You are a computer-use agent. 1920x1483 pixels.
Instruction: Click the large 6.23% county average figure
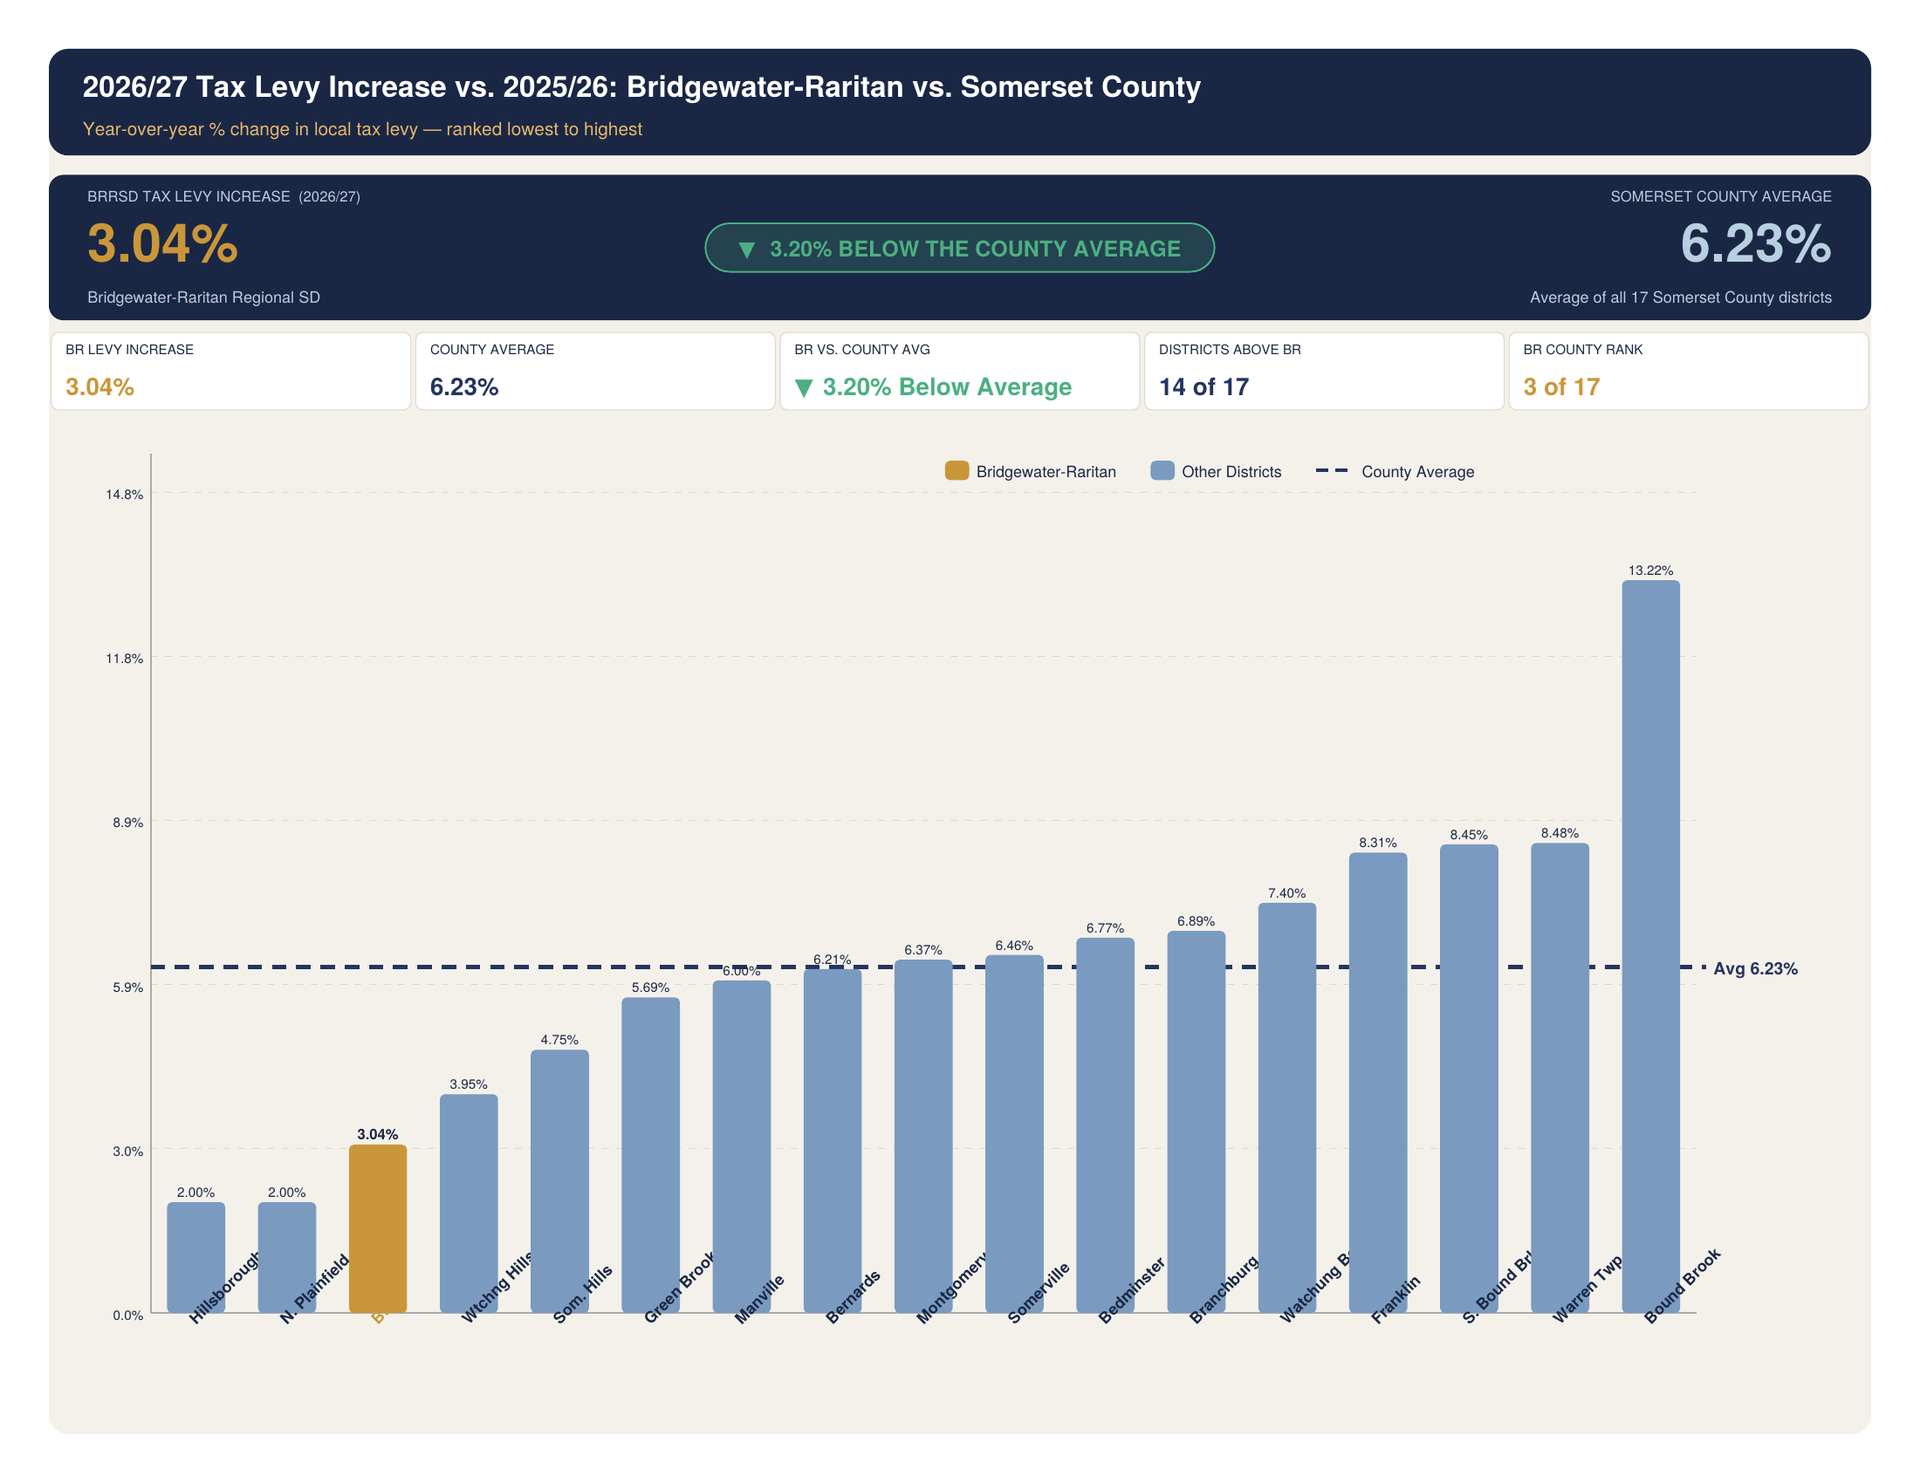(x=1755, y=244)
